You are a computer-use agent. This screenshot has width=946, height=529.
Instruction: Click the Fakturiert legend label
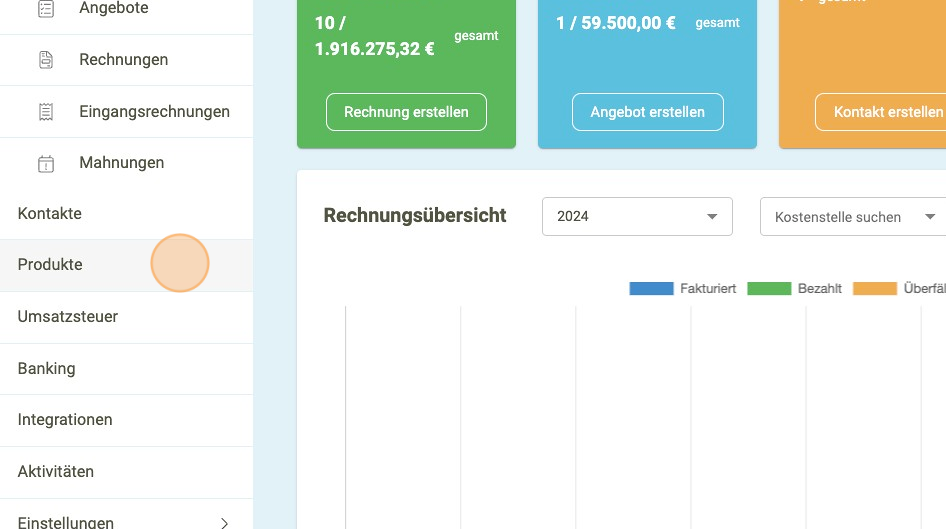[708, 288]
